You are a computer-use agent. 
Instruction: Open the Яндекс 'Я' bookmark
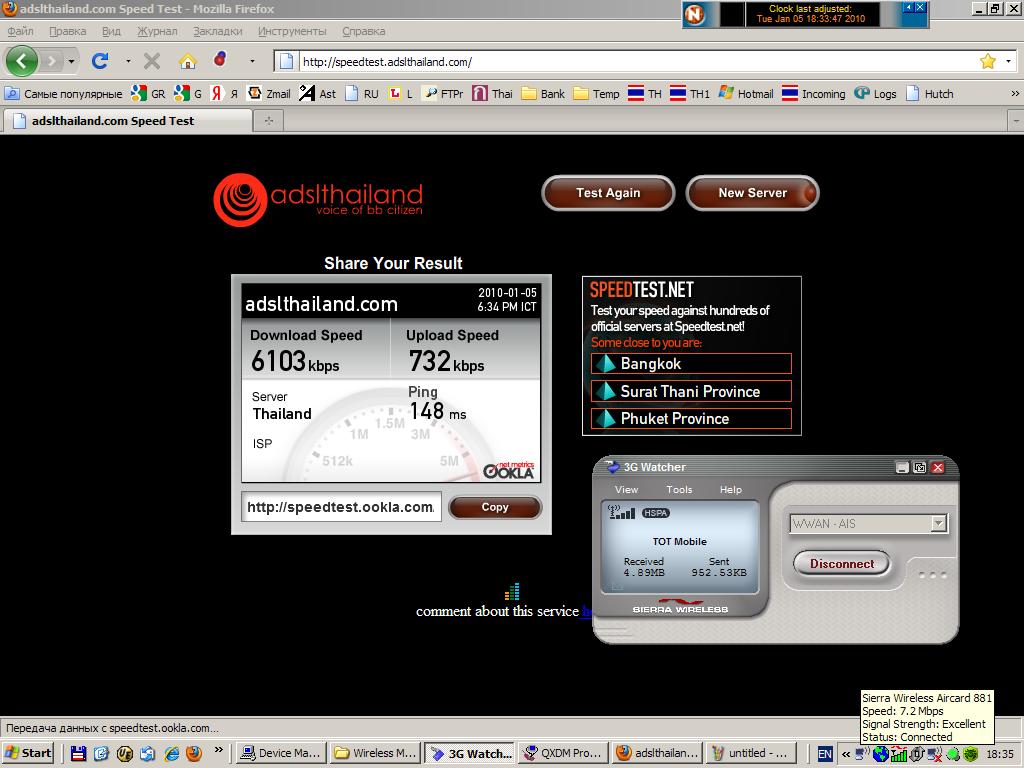click(224, 93)
